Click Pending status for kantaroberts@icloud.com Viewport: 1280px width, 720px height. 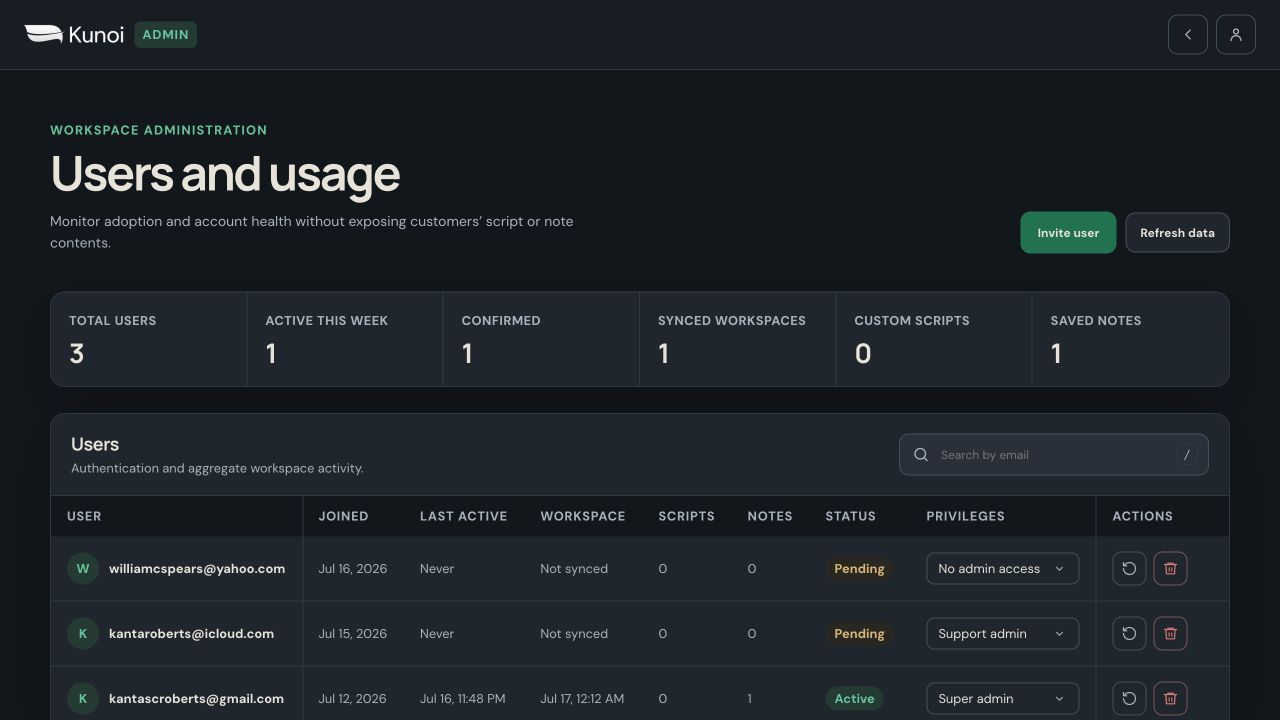[x=859, y=634]
